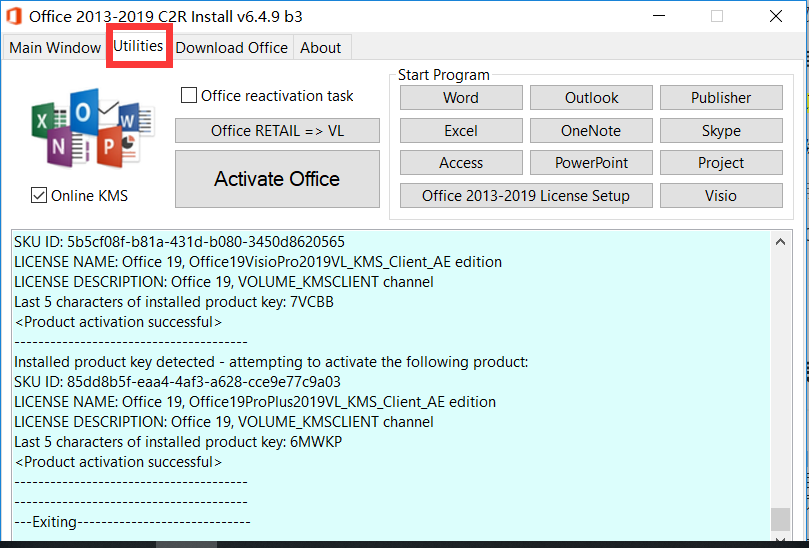Click the 'Installed product key detected' log line
Image resolution: width=809 pixels, height=548 pixels.
271,362
